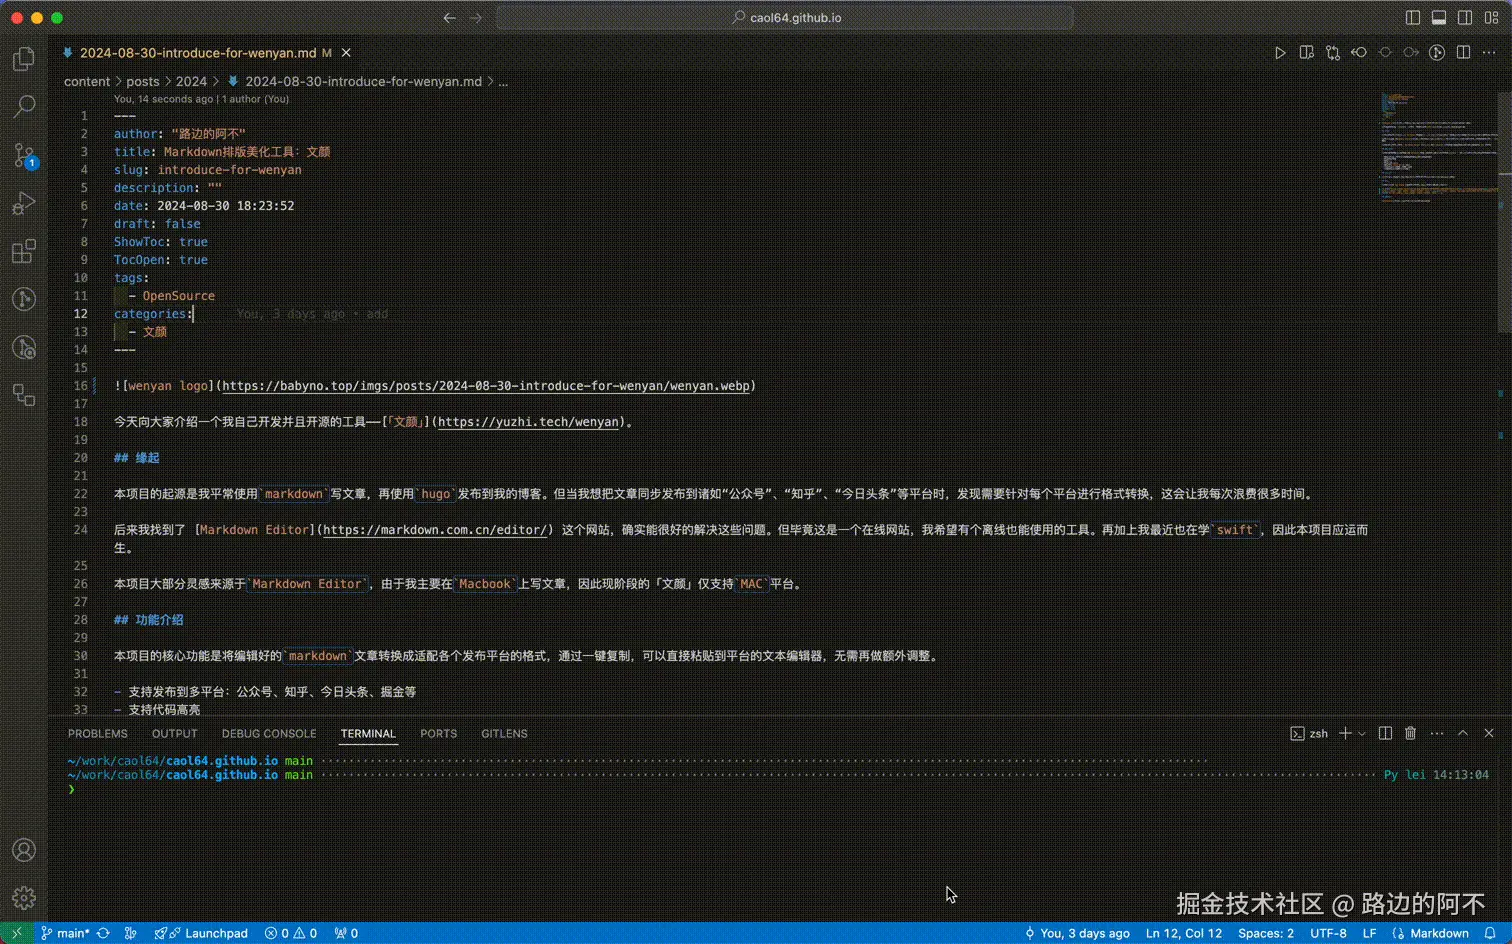Open markdown preview to the side
Image resolution: width=1512 pixels, height=944 pixels.
click(x=1306, y=53)
